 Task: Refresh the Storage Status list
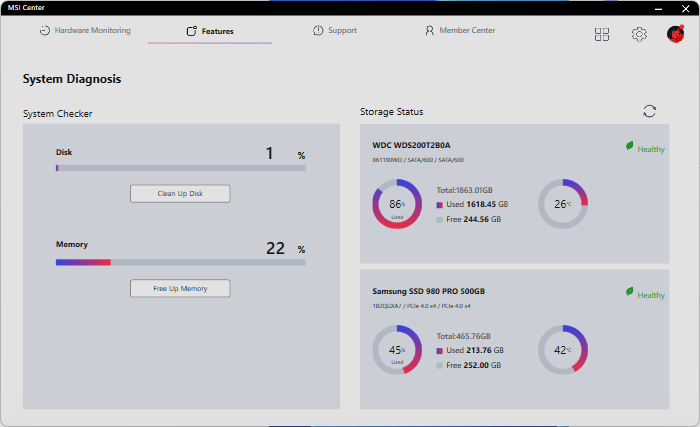(650, 111)
